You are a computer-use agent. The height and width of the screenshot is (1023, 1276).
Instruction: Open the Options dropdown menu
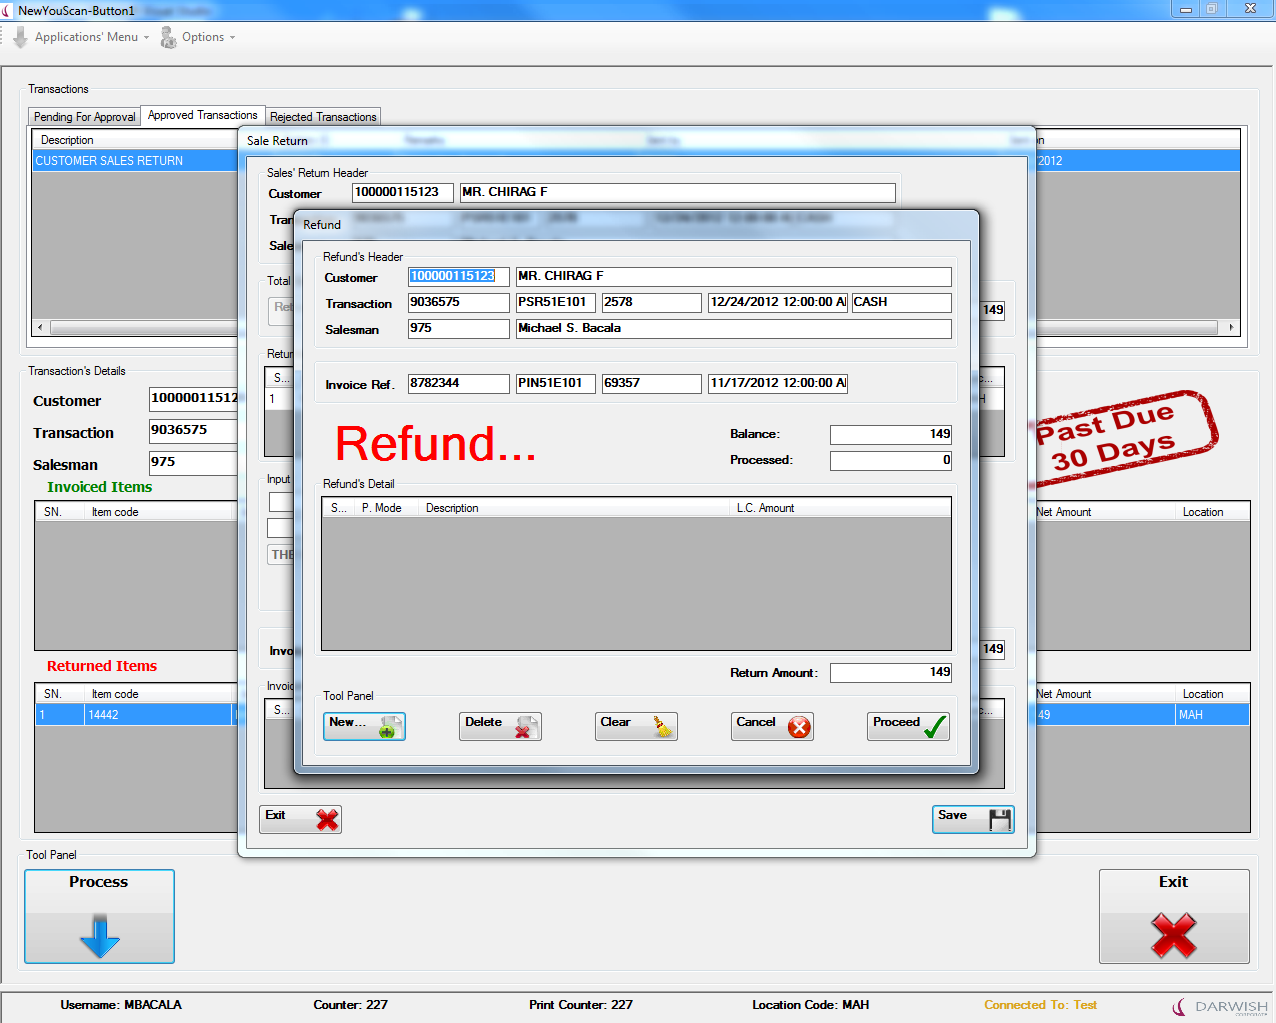[203, 37]
